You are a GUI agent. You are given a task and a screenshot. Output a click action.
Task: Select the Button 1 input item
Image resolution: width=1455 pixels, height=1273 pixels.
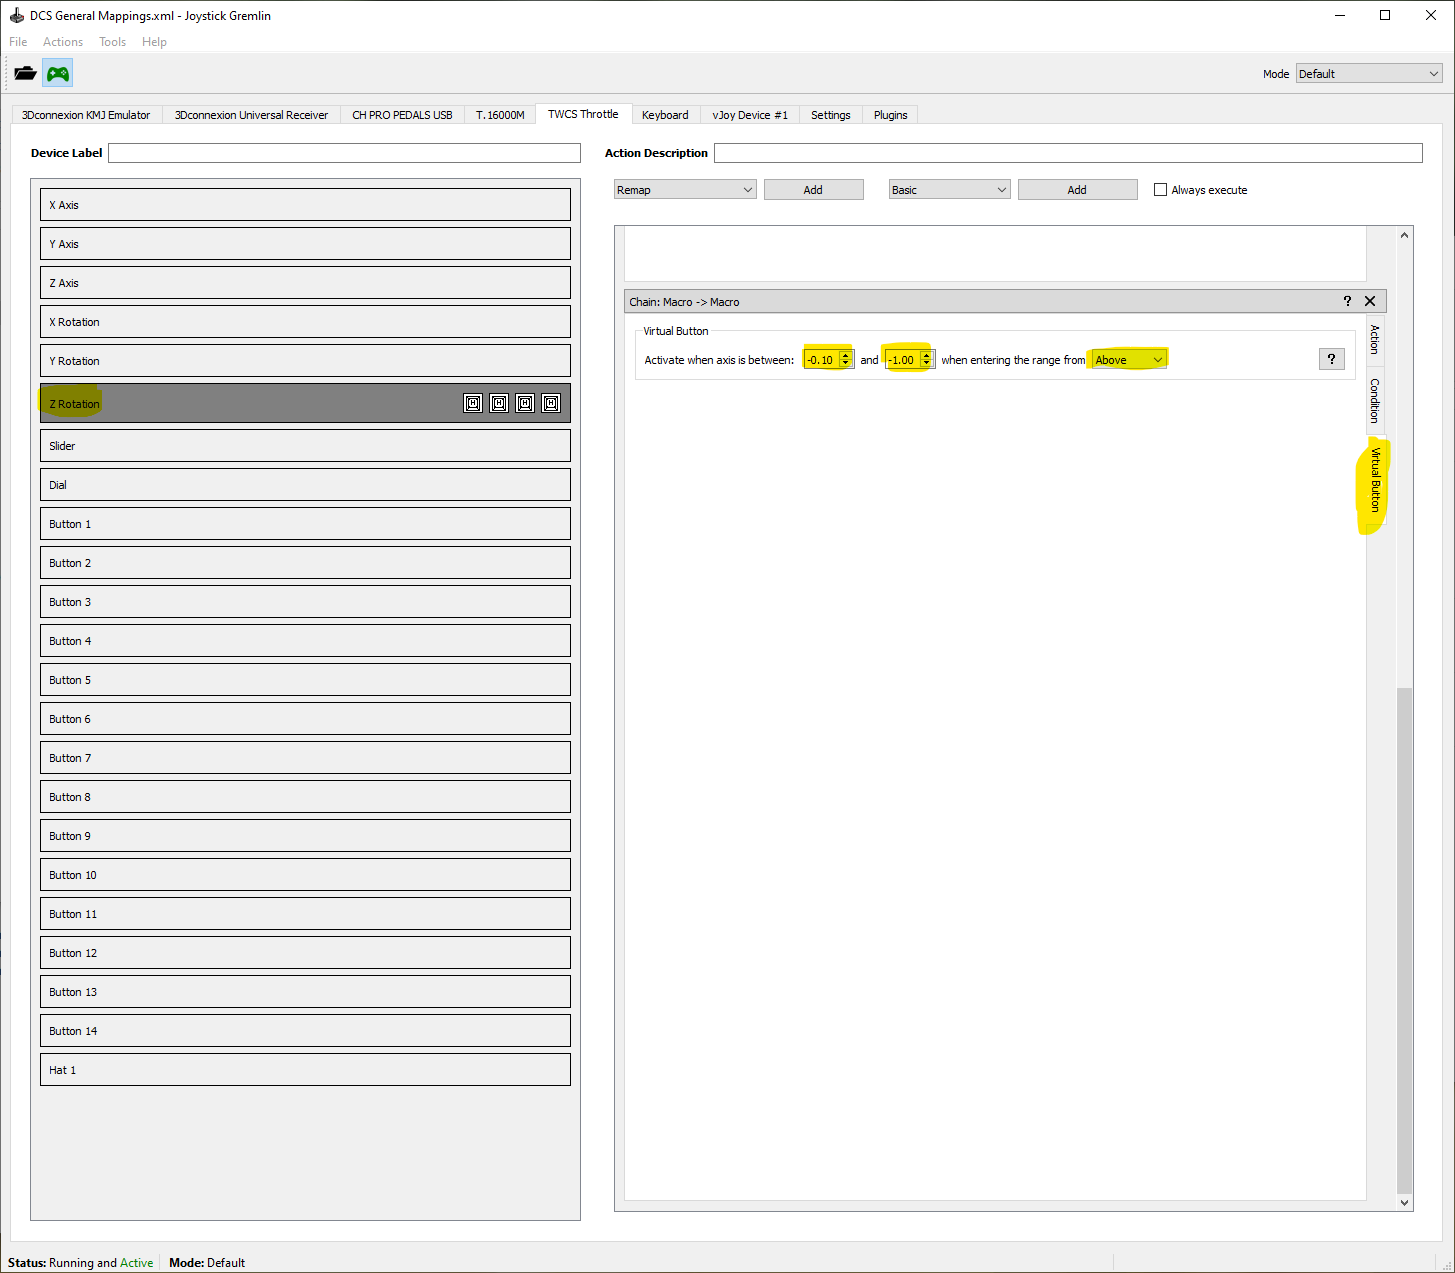pos(305,524)
